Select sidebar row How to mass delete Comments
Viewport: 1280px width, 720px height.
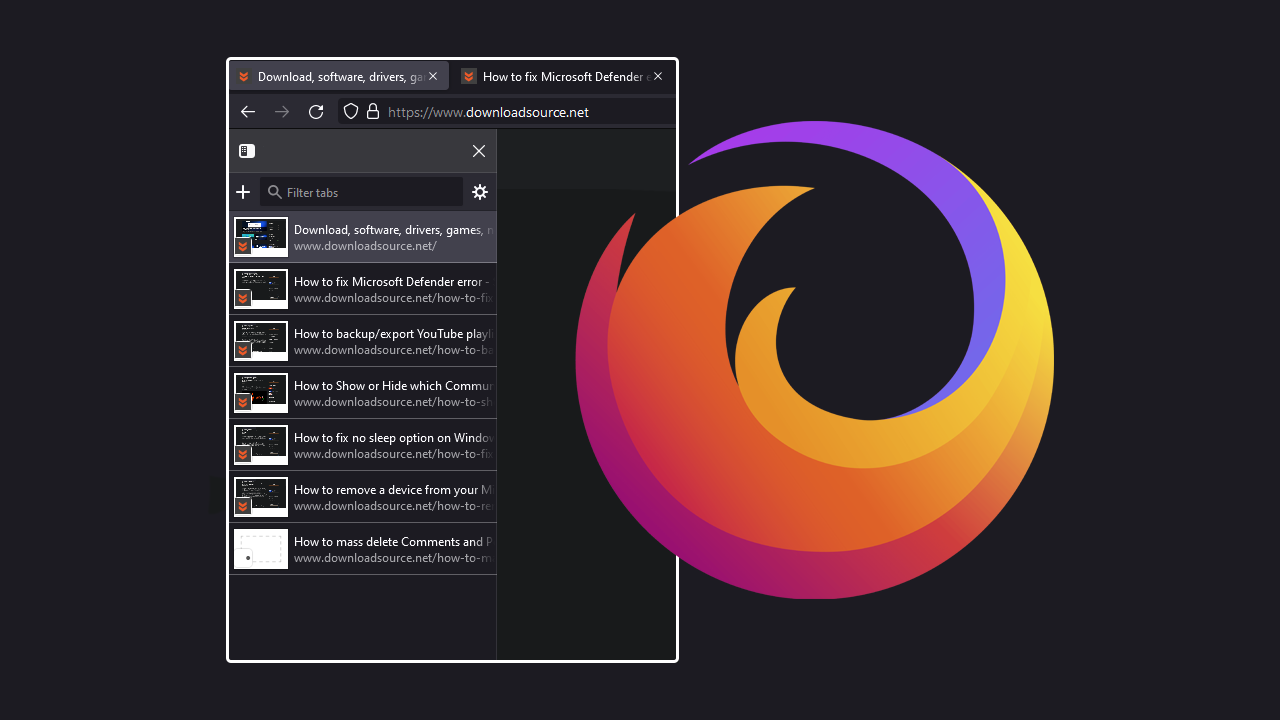tap(363, 549)
